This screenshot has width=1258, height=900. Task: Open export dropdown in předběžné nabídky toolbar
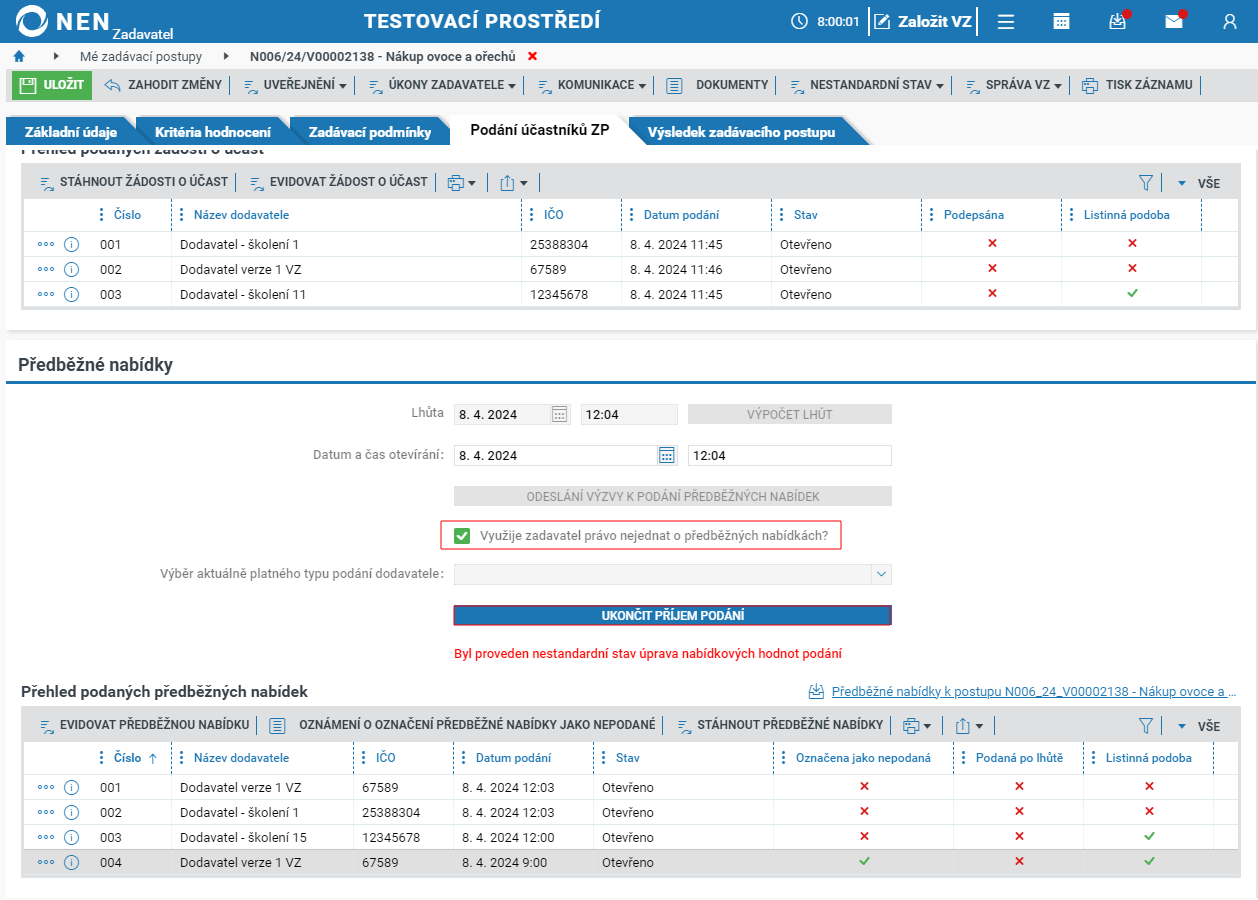tap(968, 726)
